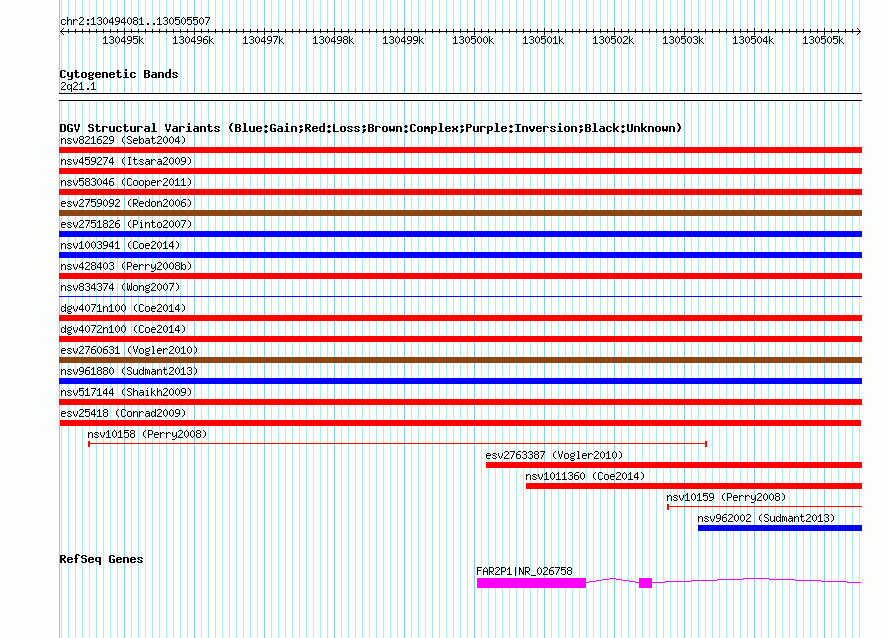The image size is (890, 638).
Task: Click the 130496k ruler tick label
Action: coord(193,40)
